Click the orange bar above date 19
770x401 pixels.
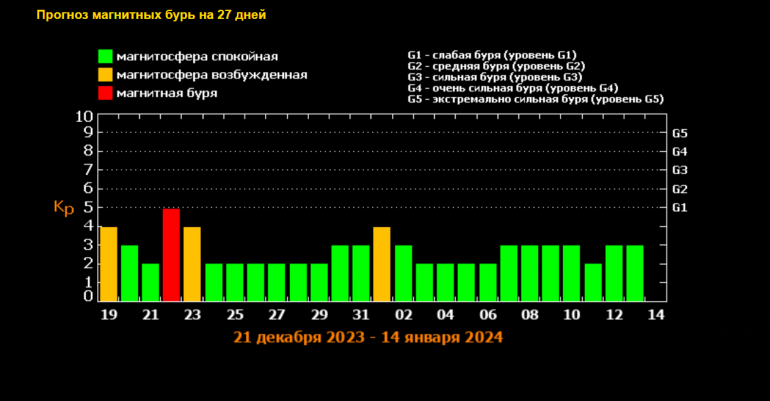(x=109, y=264)
